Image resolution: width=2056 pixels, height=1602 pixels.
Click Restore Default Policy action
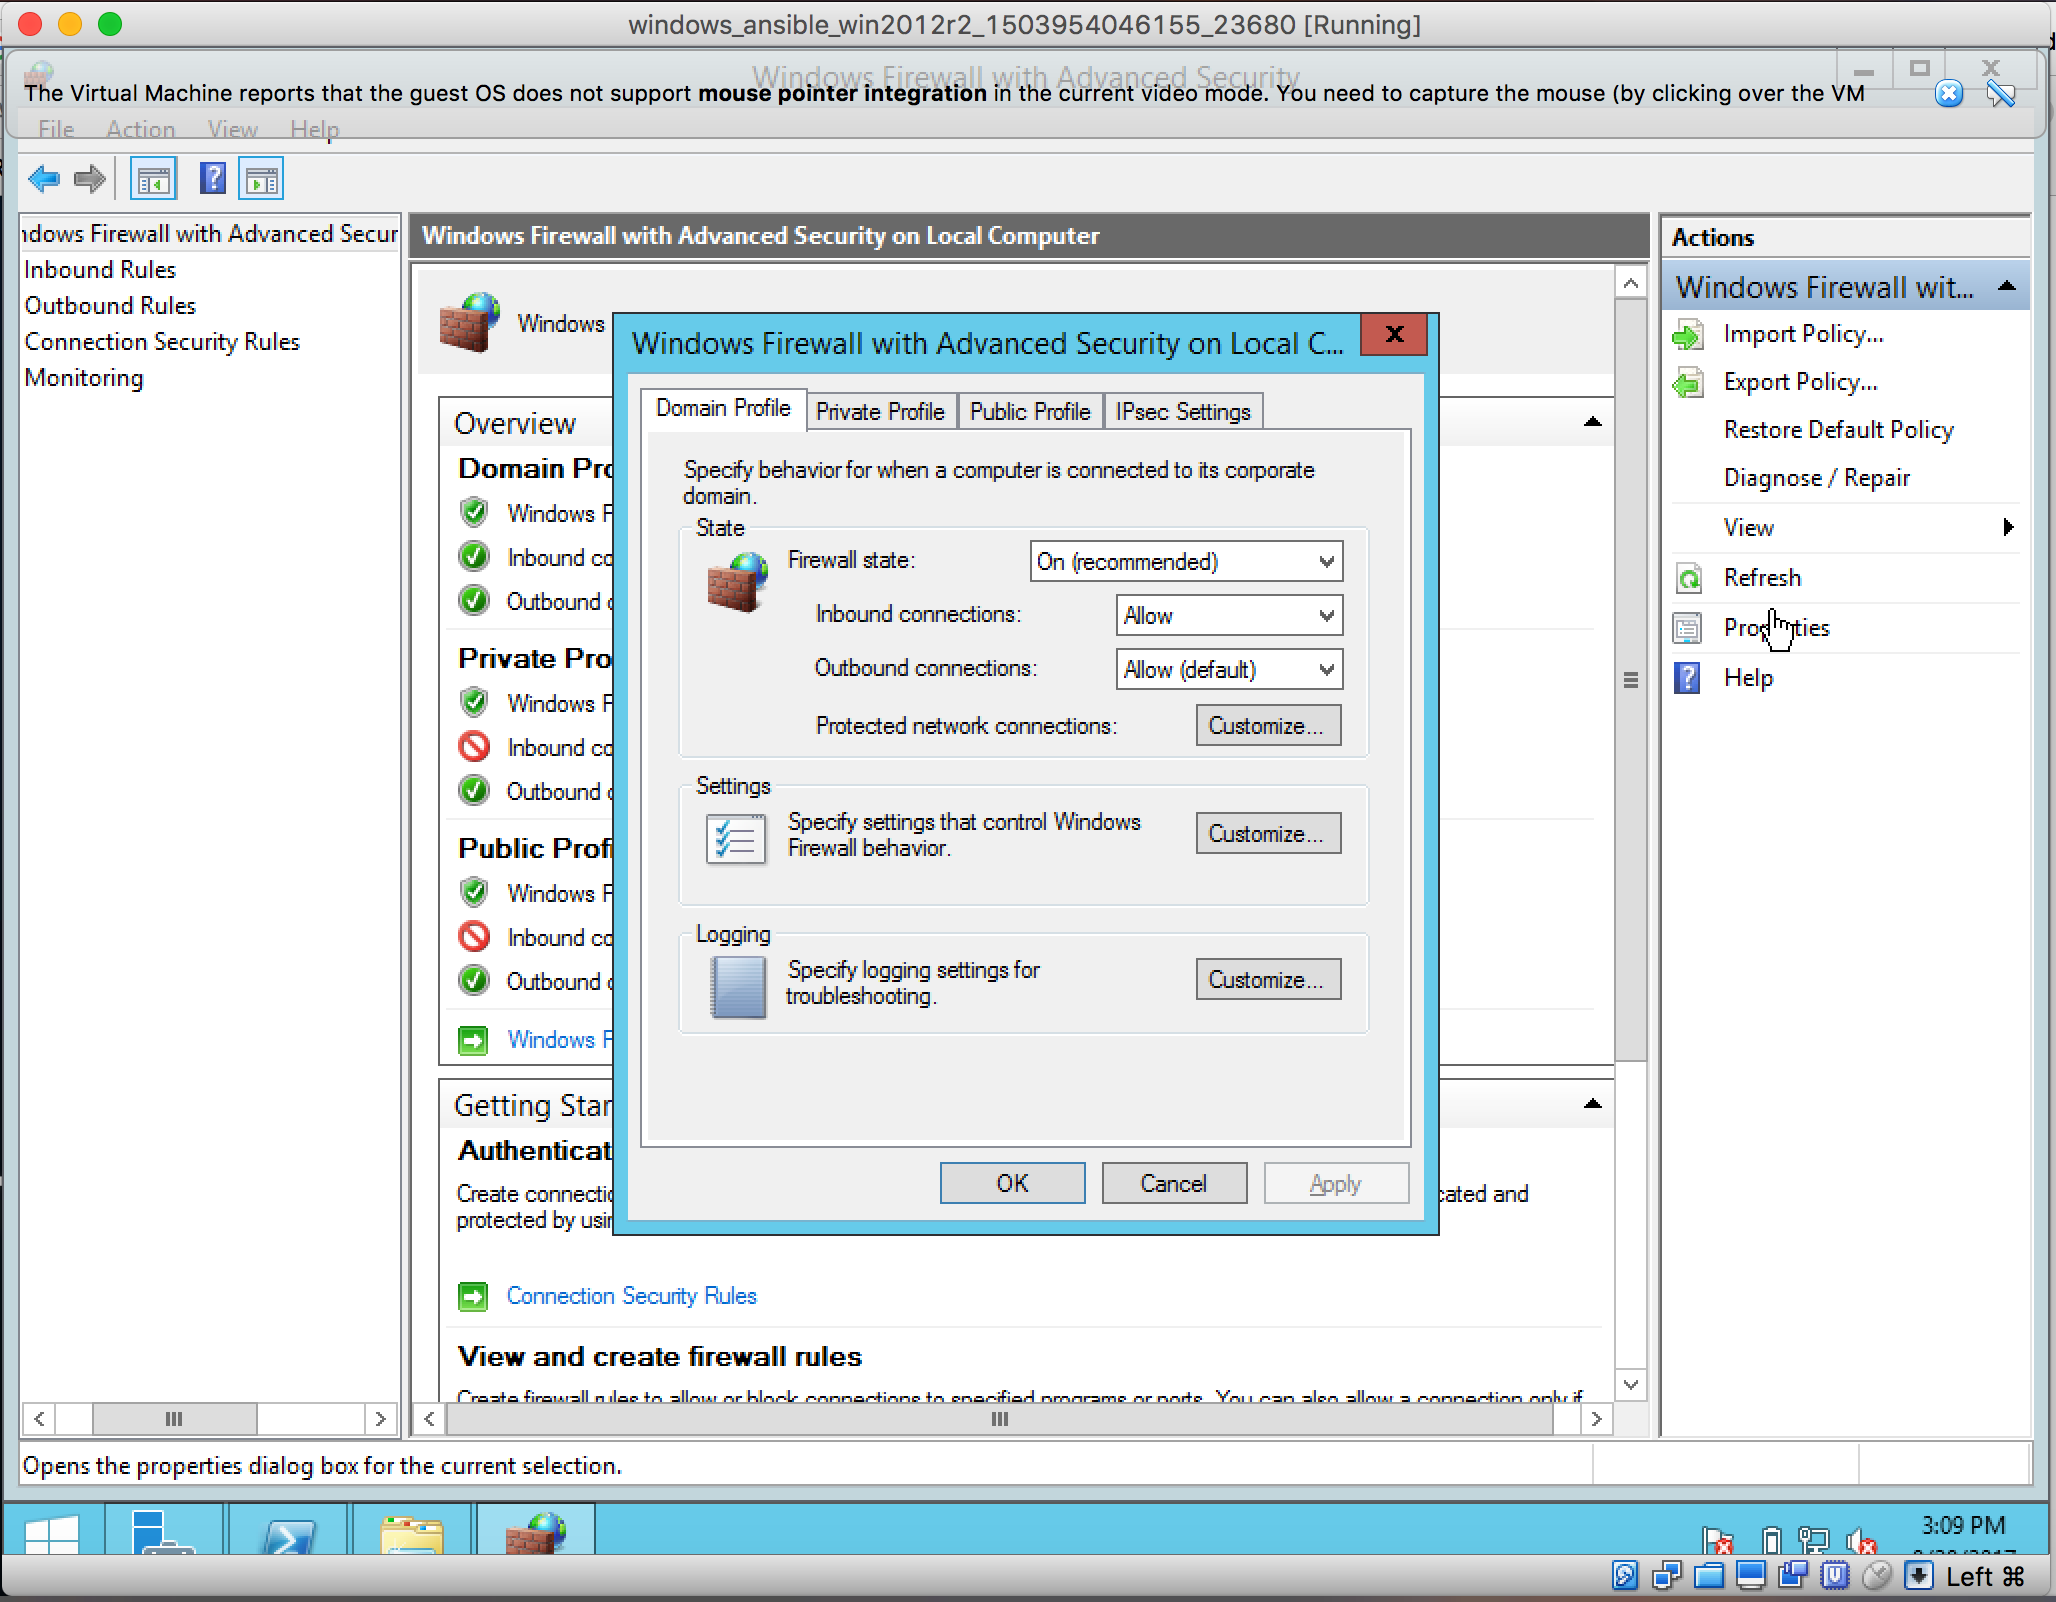pyautogui.click(x=1838, y=430)
